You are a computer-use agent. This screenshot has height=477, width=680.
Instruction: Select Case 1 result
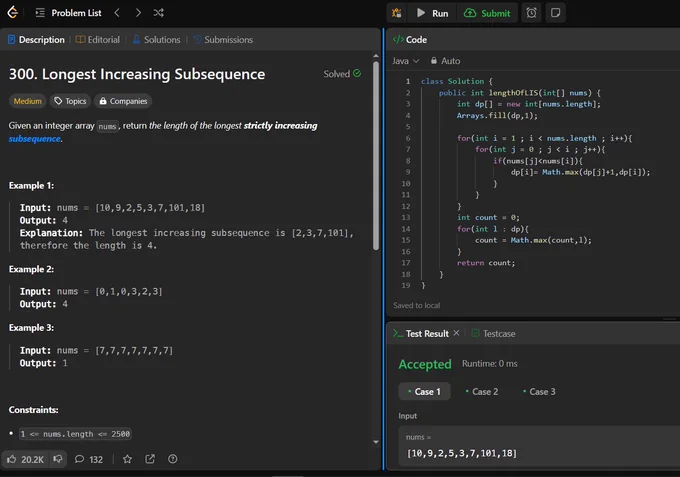pos(425,392)
